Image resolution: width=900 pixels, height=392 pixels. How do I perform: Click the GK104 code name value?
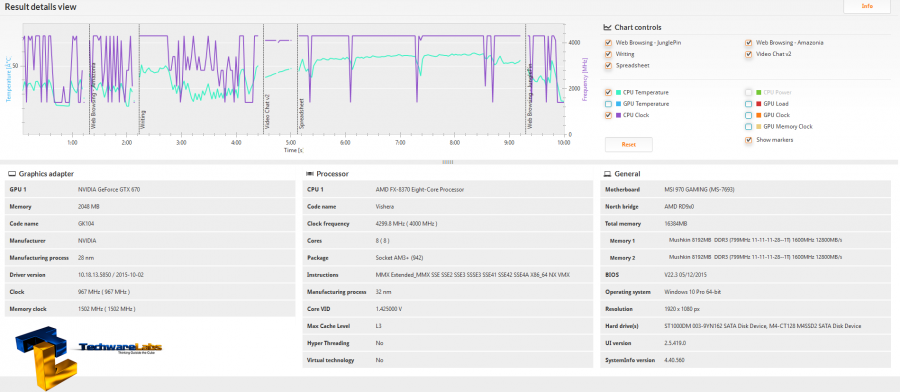point(86,224)
